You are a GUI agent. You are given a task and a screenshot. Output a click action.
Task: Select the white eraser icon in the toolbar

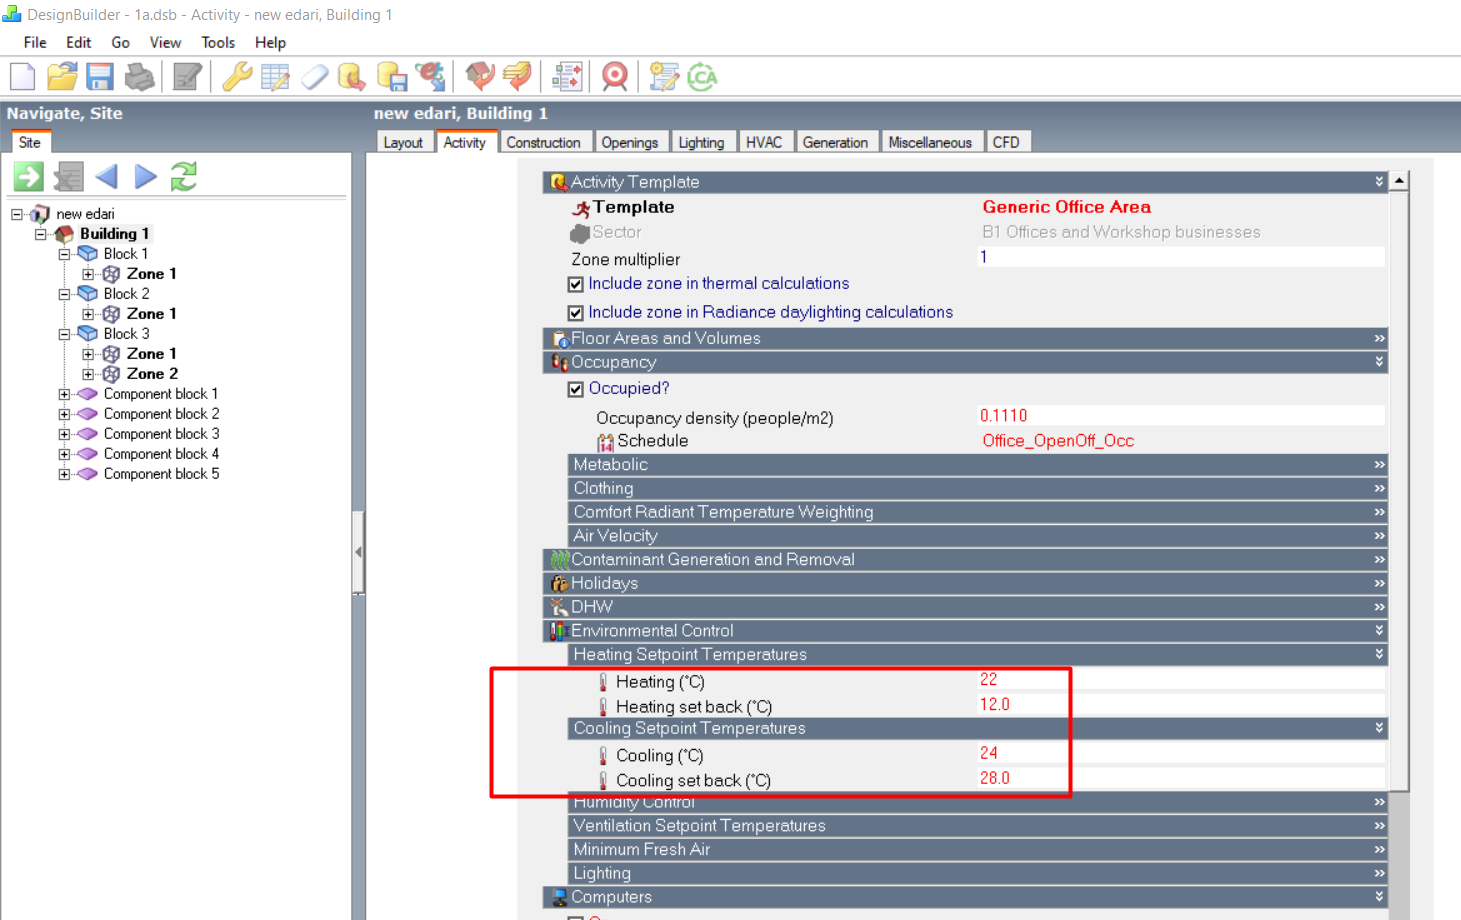click(x=314, y=77)
